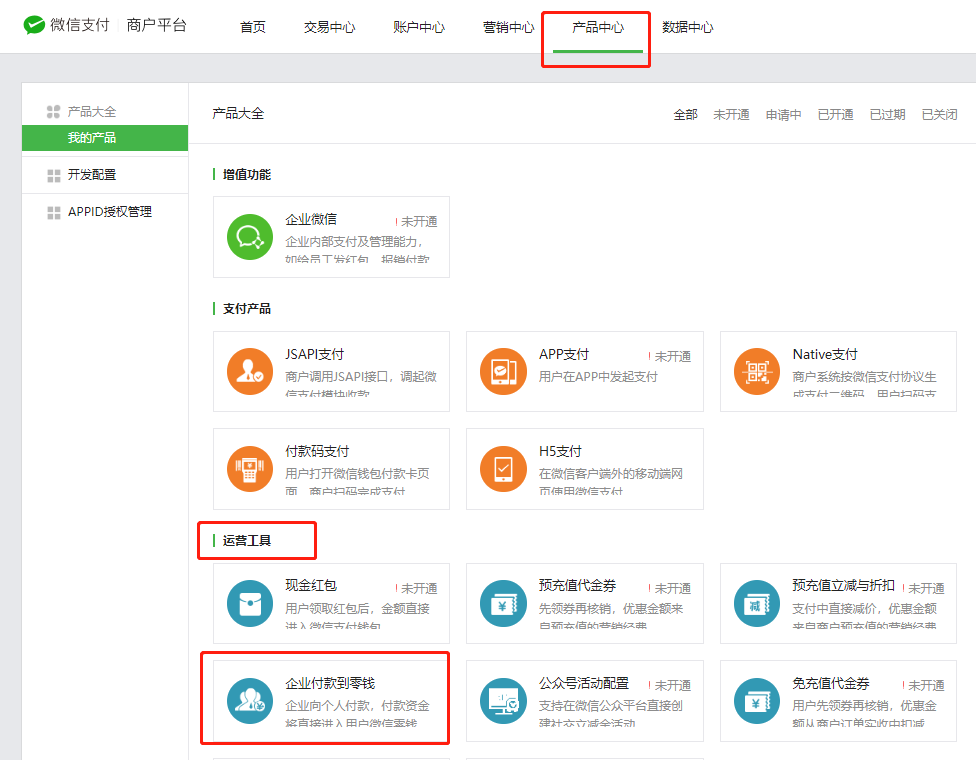Click the 产品大全 sidebar dots icon
976x760 pixels.
(x=54, y=111)
